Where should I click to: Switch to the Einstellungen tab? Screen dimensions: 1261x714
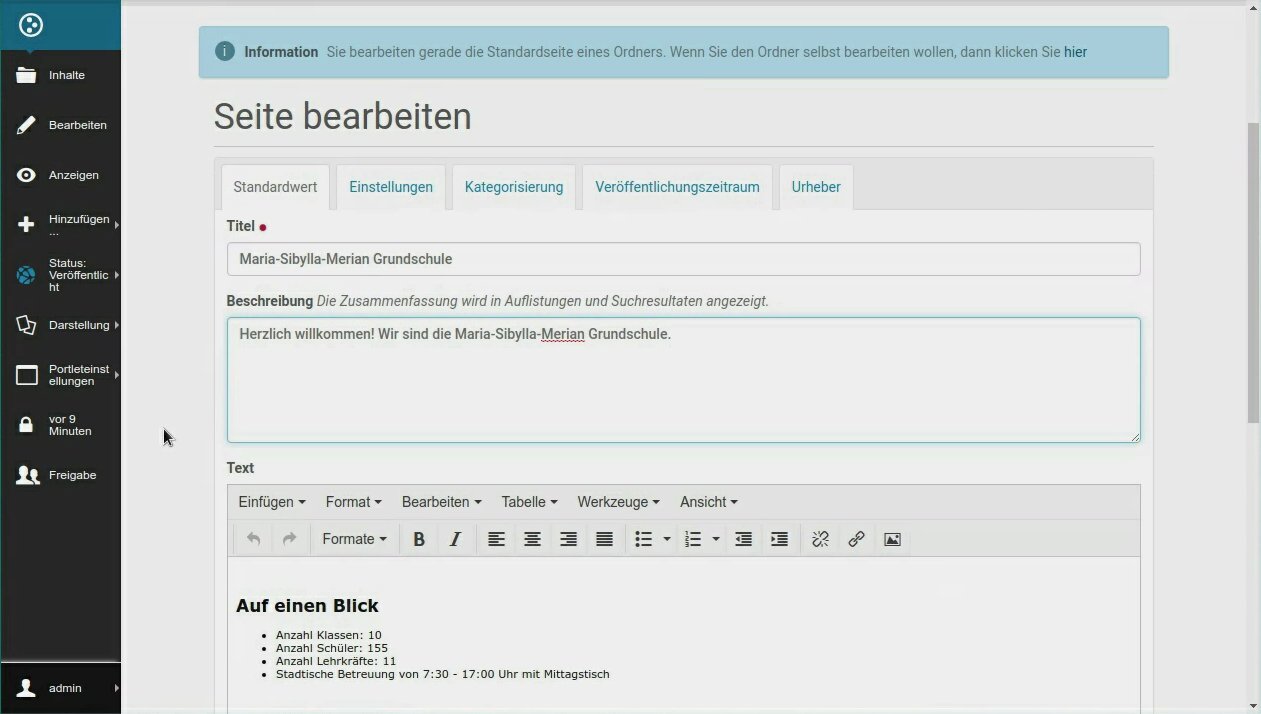click(391, 187)
